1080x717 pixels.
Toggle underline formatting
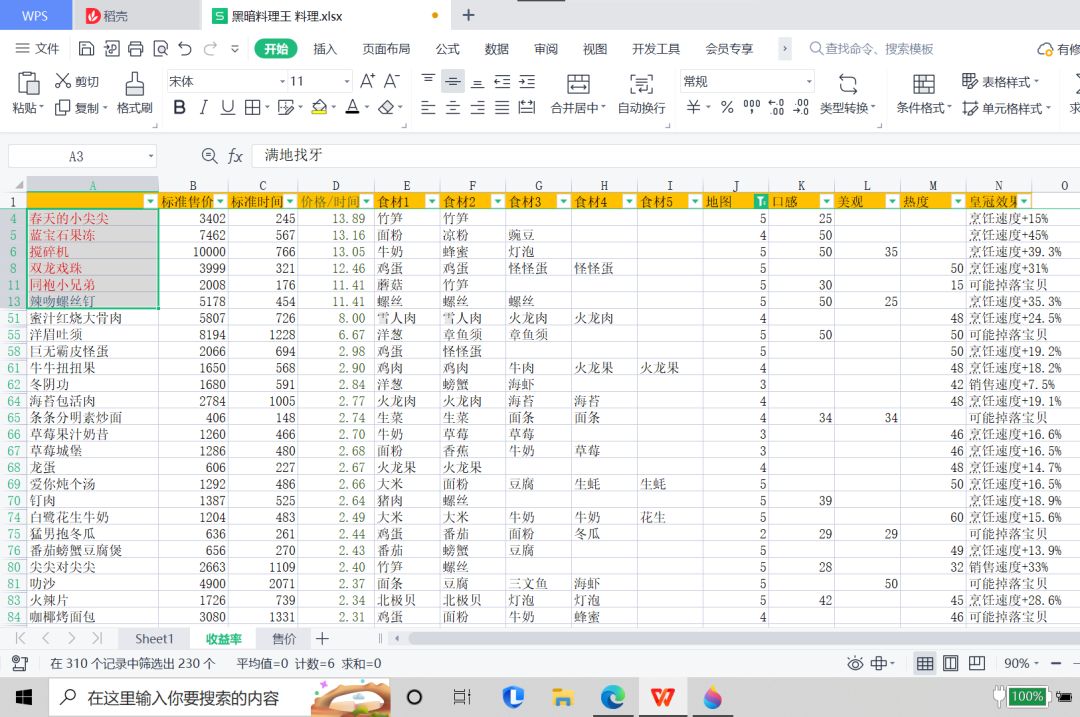click(227, 108)
